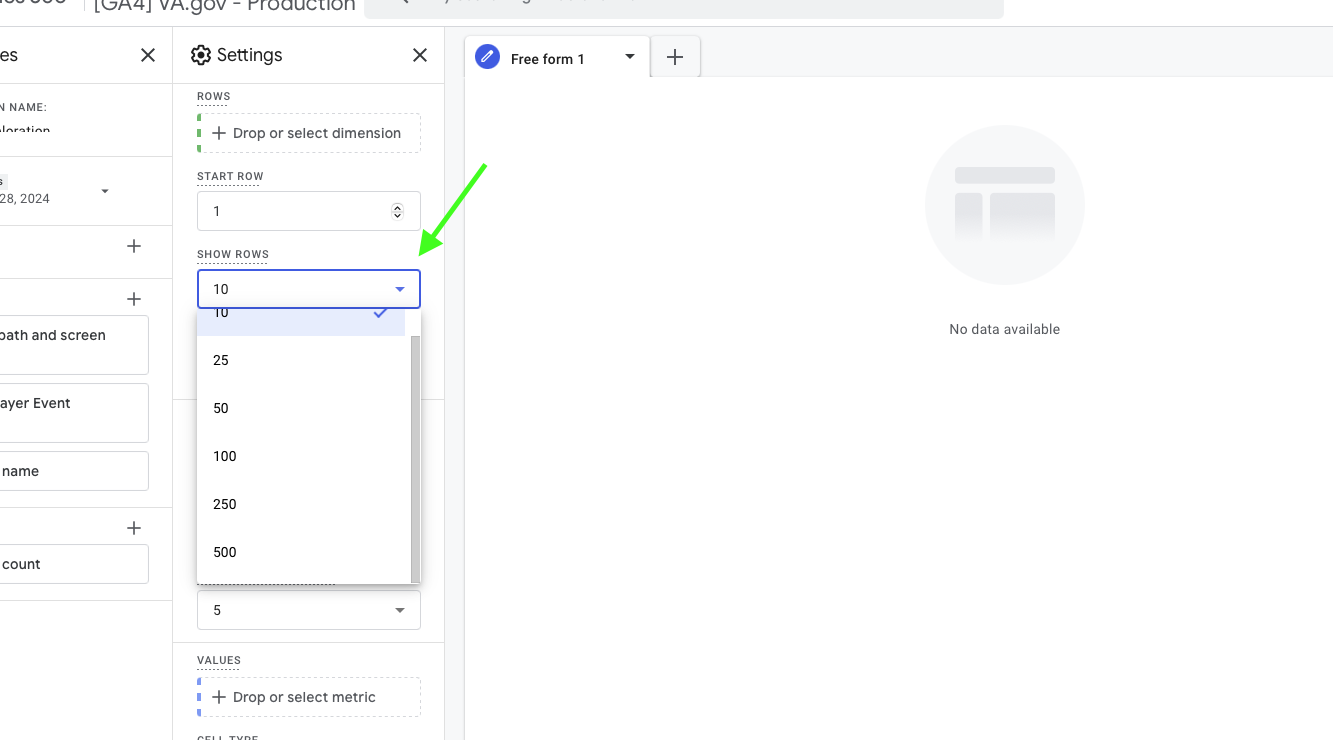1333x740 pixels.
Task: Select 25 rows option
Action: (x=221, y=360)
